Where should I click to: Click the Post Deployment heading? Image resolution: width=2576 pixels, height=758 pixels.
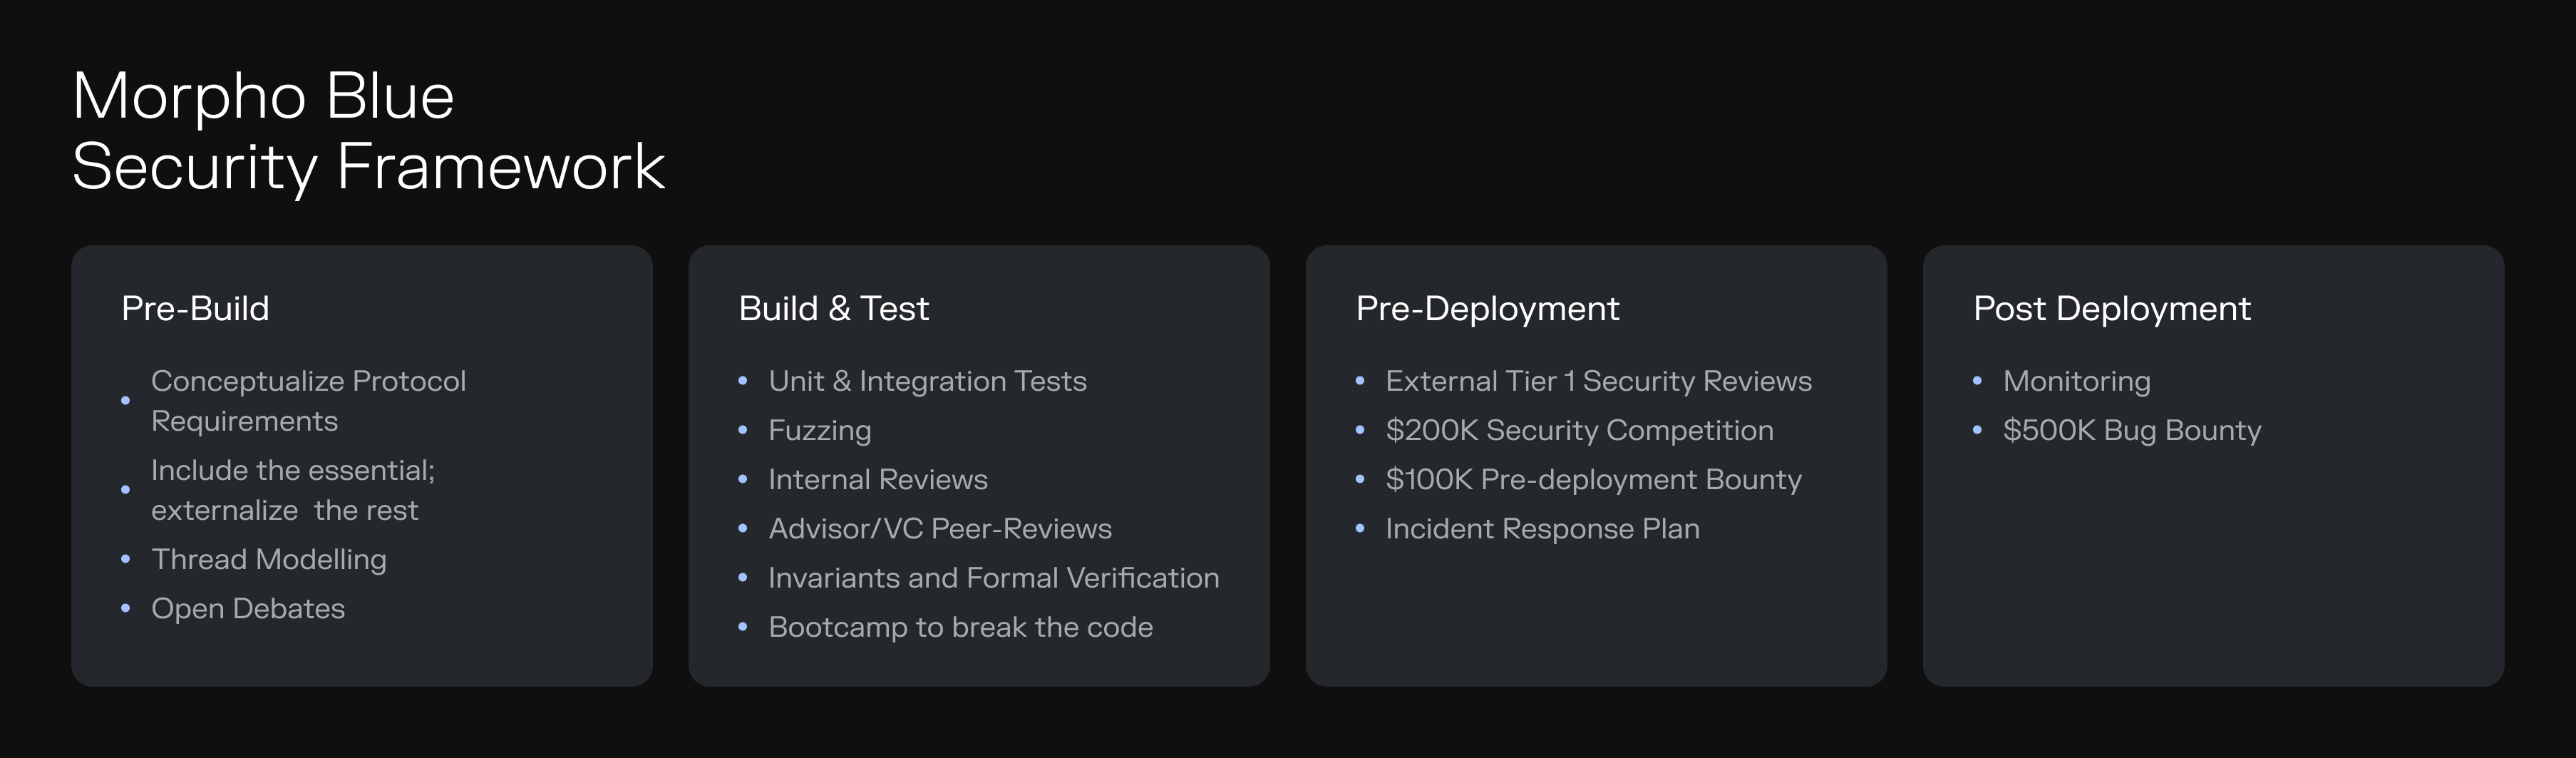click(2111, 308)
